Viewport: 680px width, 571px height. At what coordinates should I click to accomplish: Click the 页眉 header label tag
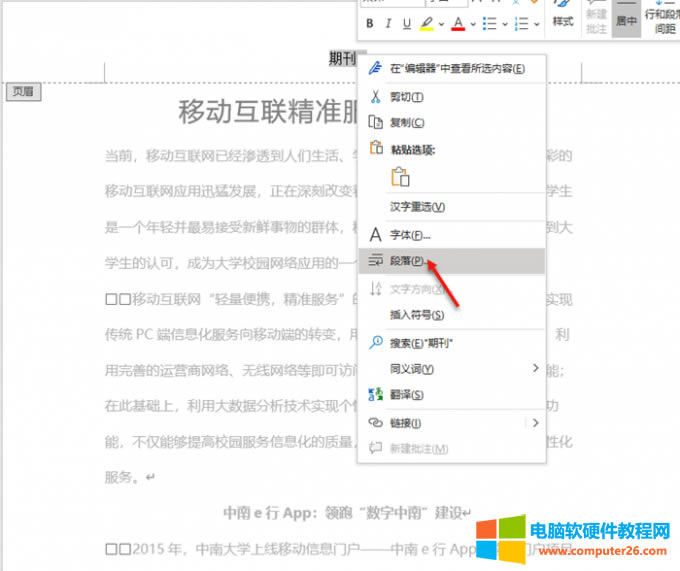click(23, 91)
